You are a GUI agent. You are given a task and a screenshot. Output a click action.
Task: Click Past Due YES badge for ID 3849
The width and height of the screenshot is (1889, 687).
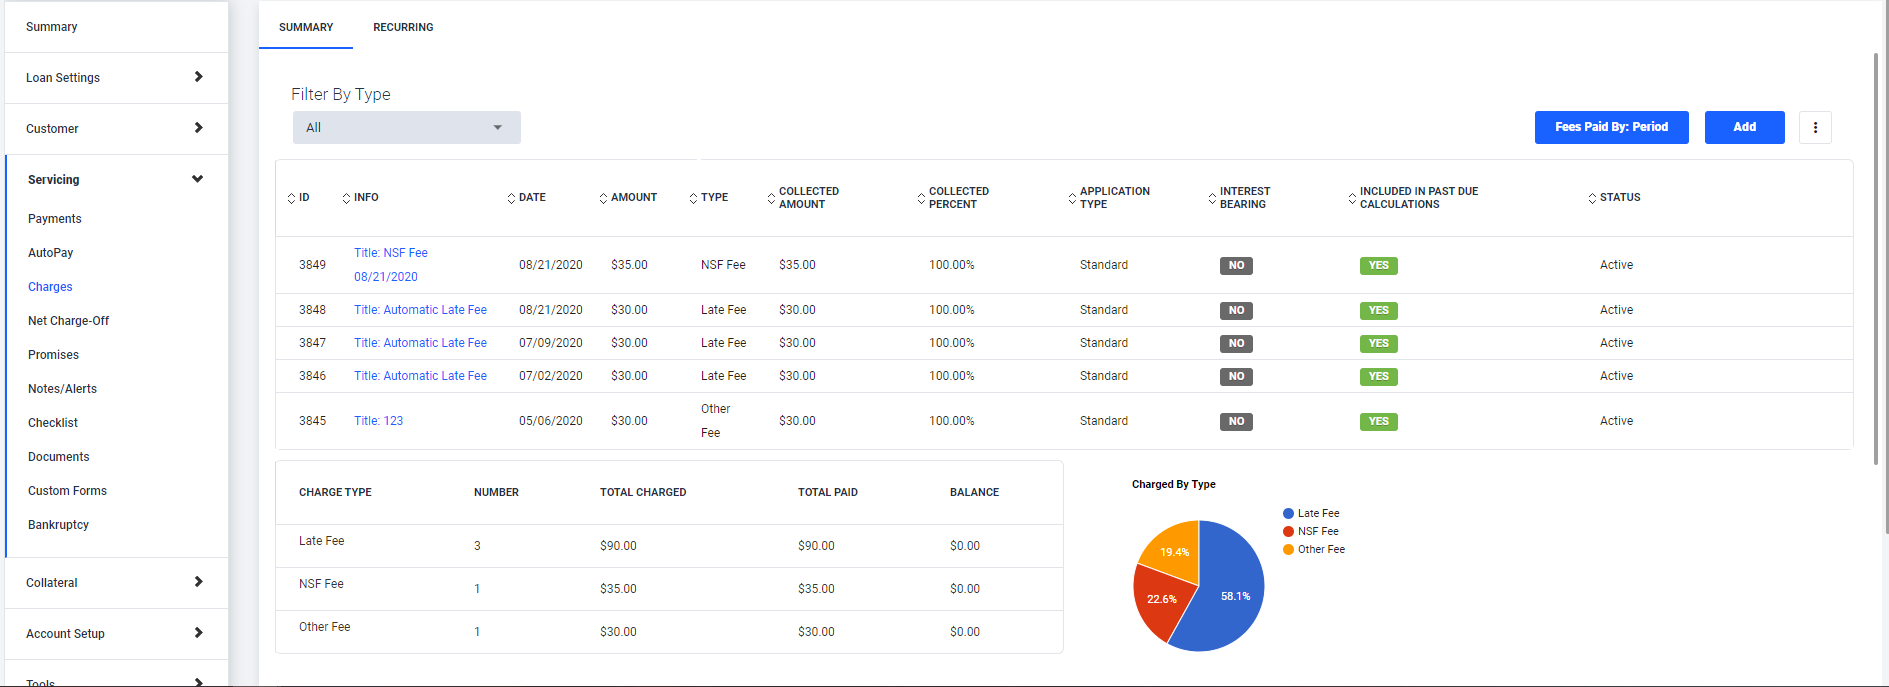point(1378,266)
